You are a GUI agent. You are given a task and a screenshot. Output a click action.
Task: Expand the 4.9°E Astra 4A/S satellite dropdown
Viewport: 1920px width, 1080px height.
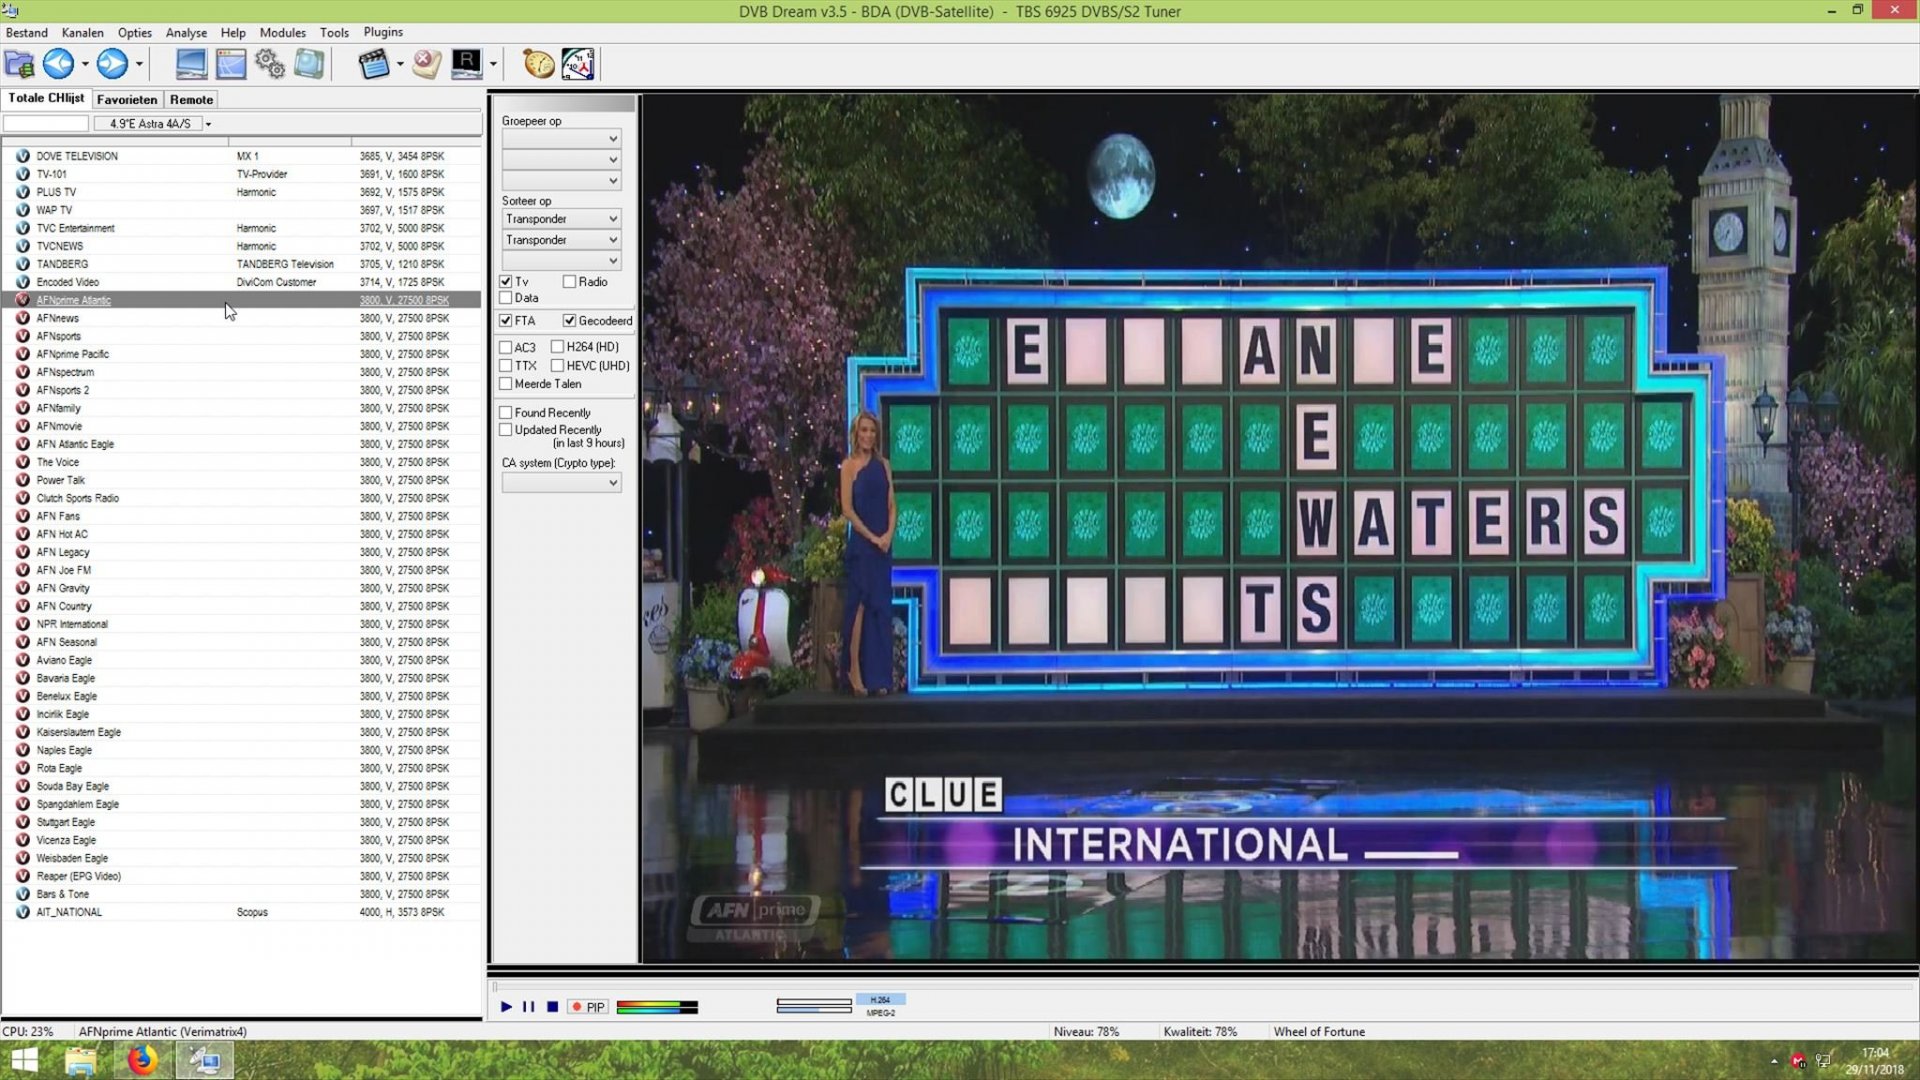point(208,124)
